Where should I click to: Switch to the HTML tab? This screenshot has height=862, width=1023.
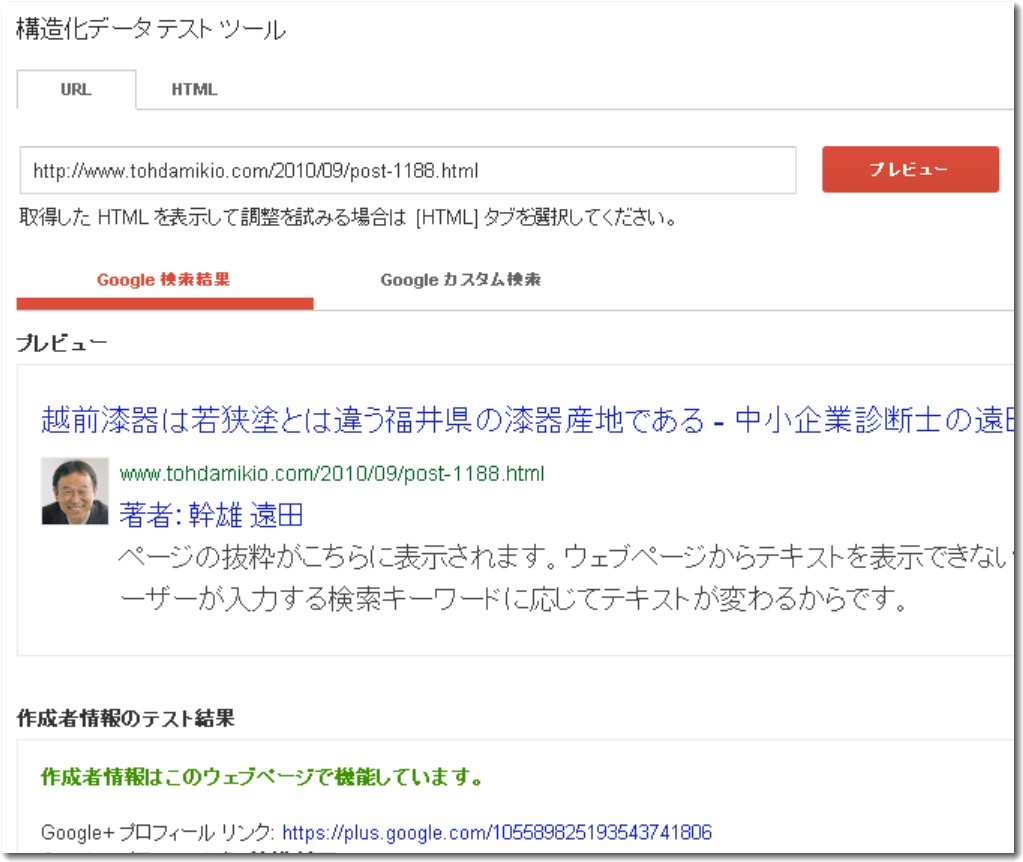pyautogui.click(x=194, y=89)
